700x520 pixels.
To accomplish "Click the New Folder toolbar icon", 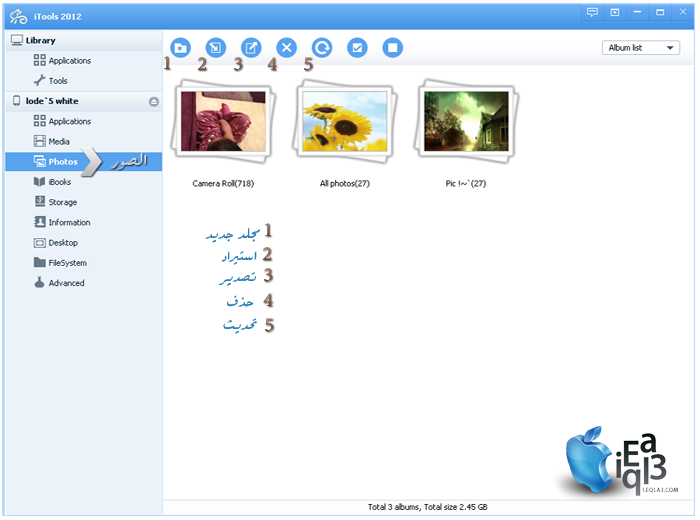I will (181, 47).
